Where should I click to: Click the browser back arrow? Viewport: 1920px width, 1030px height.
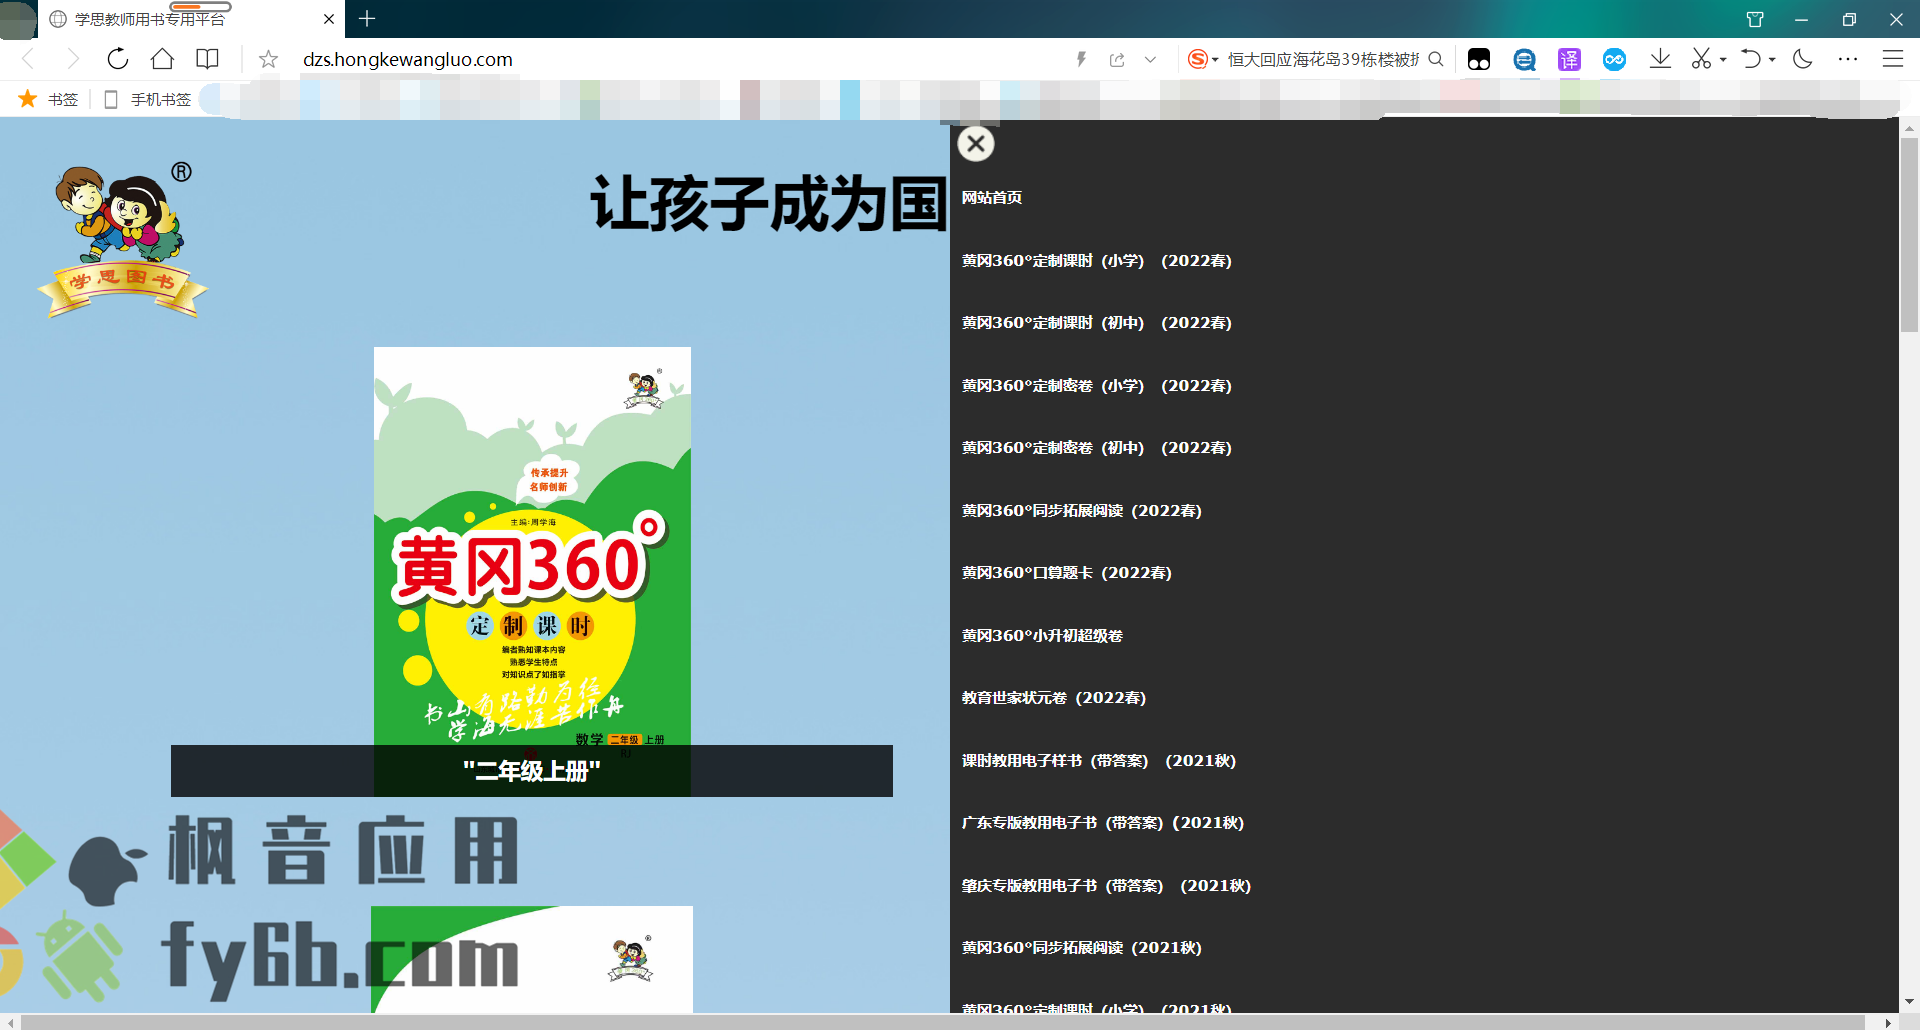pyautogui.click(x=28, y=59)
